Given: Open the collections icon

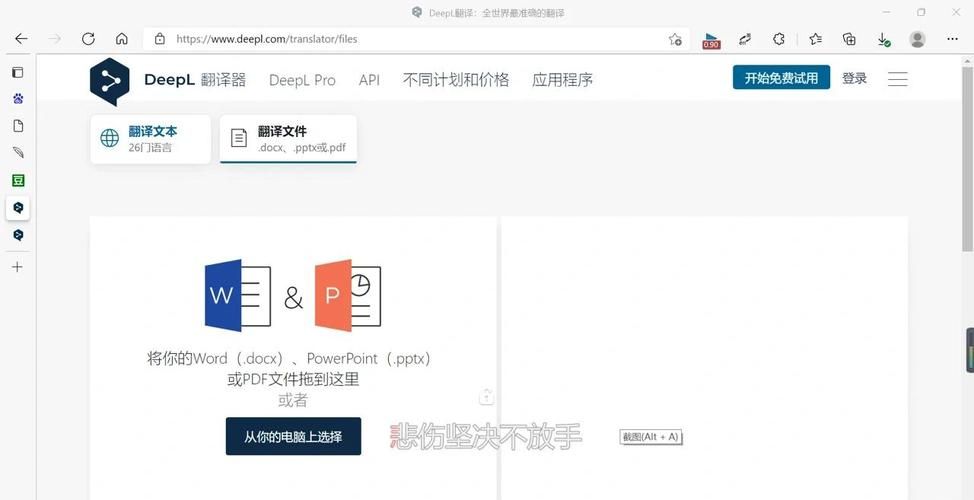Looking at the screenshot, I should click(x=849, y=39).
